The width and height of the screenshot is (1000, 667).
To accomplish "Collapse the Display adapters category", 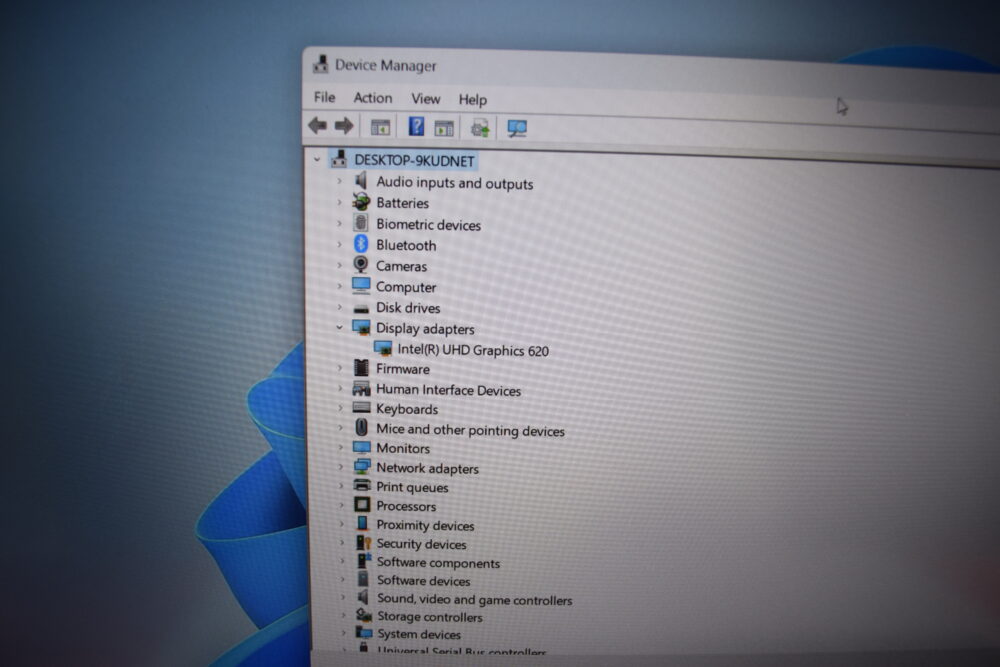I will pyautogui.click(x=339, y=328).
